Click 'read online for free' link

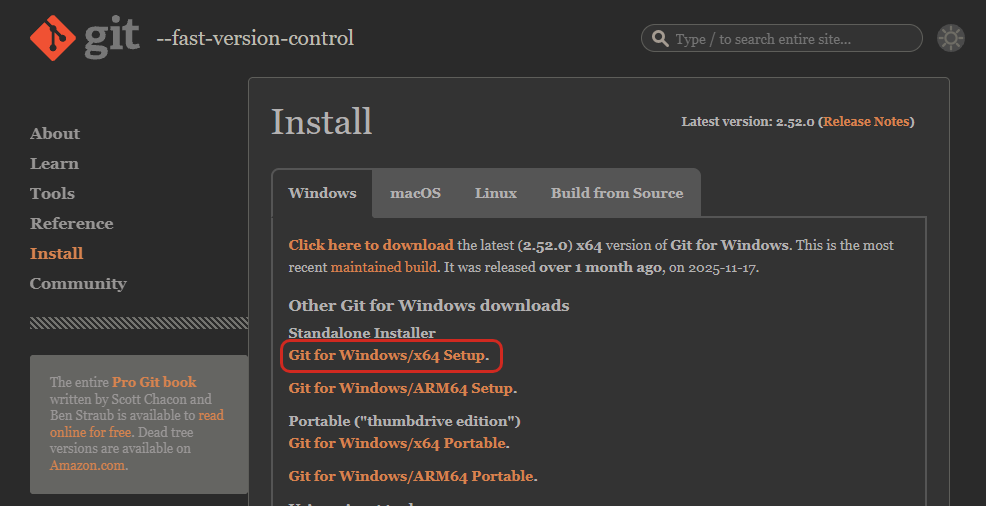point(136,424)
